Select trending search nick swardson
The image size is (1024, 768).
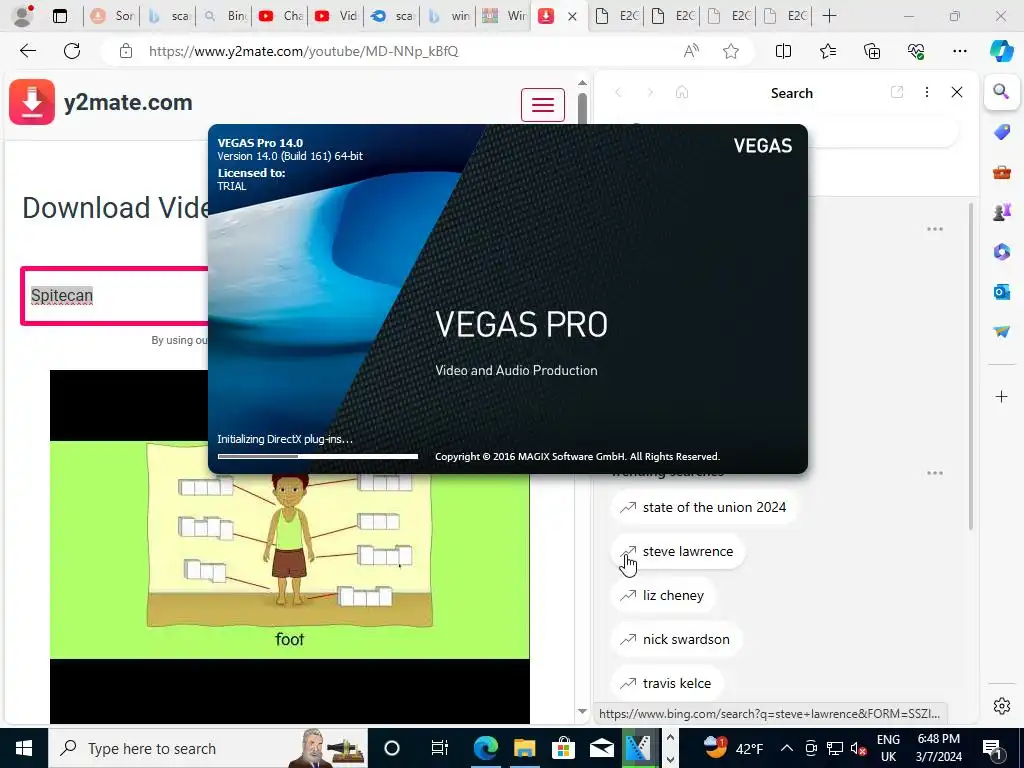click(x=676, y=639)
